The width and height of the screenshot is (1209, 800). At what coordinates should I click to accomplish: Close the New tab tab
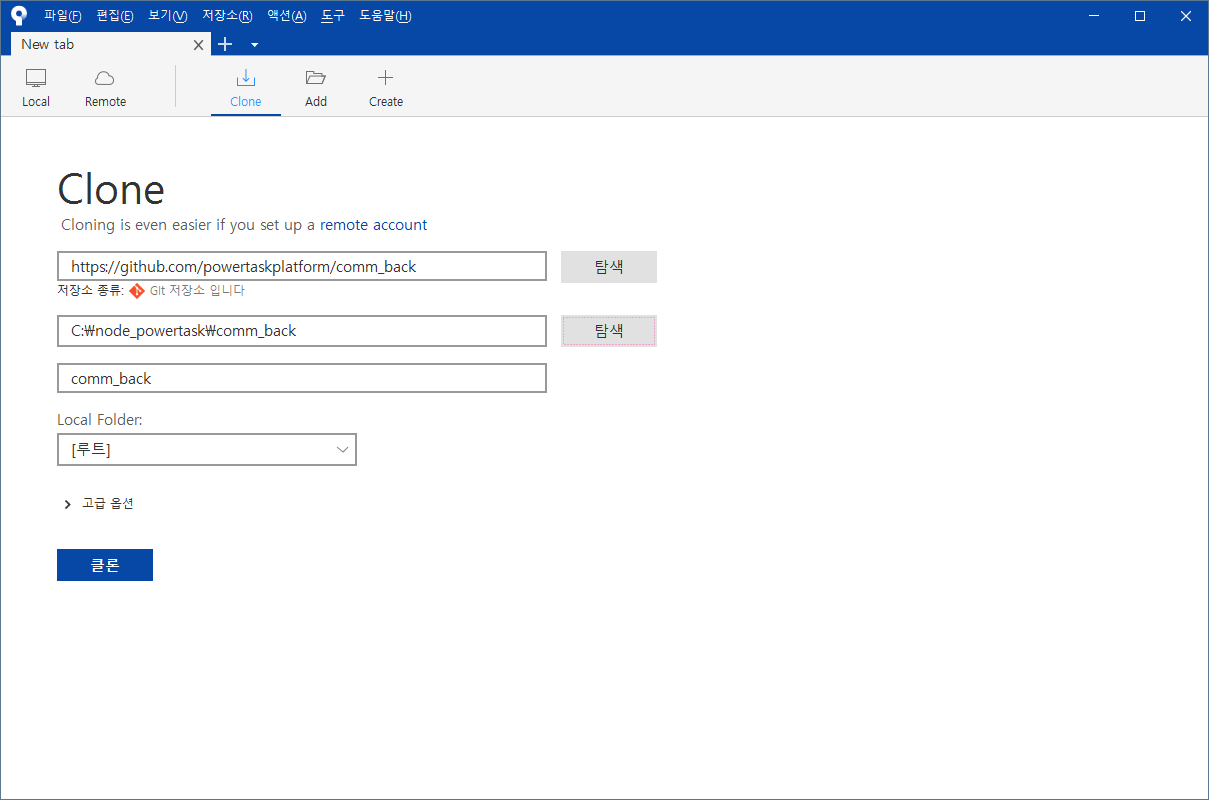click(198, 45)
